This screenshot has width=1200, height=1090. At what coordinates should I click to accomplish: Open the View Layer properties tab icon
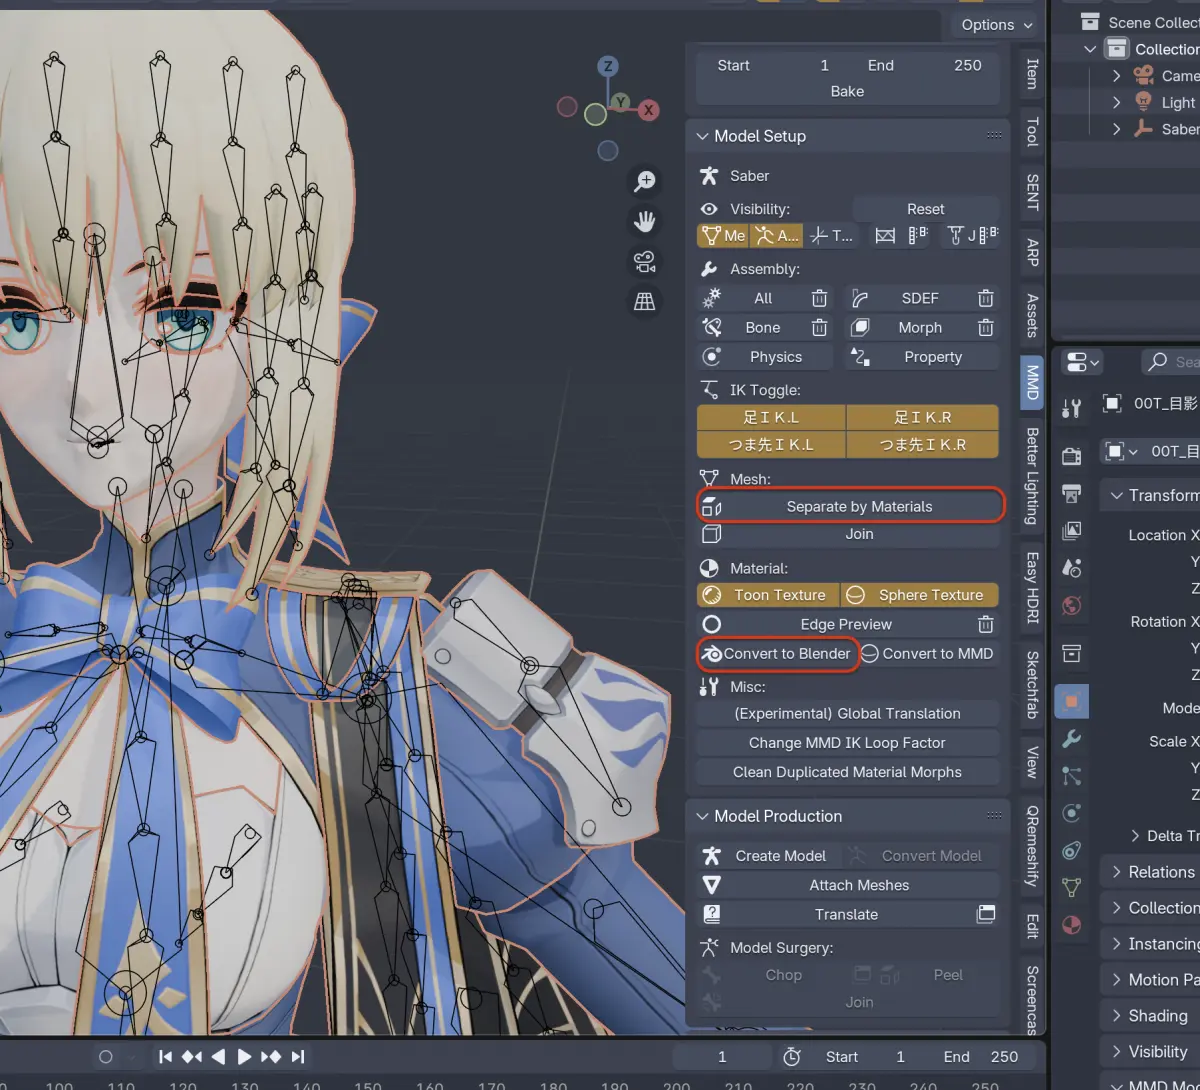pyautogui.click(x=1071, y=530)
